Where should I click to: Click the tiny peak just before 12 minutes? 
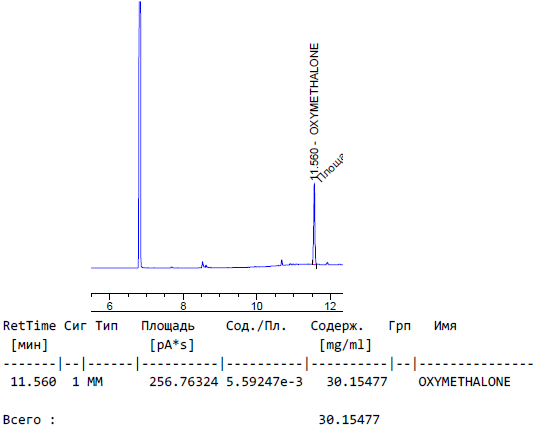pyautogui.click(x=327, y=264)
